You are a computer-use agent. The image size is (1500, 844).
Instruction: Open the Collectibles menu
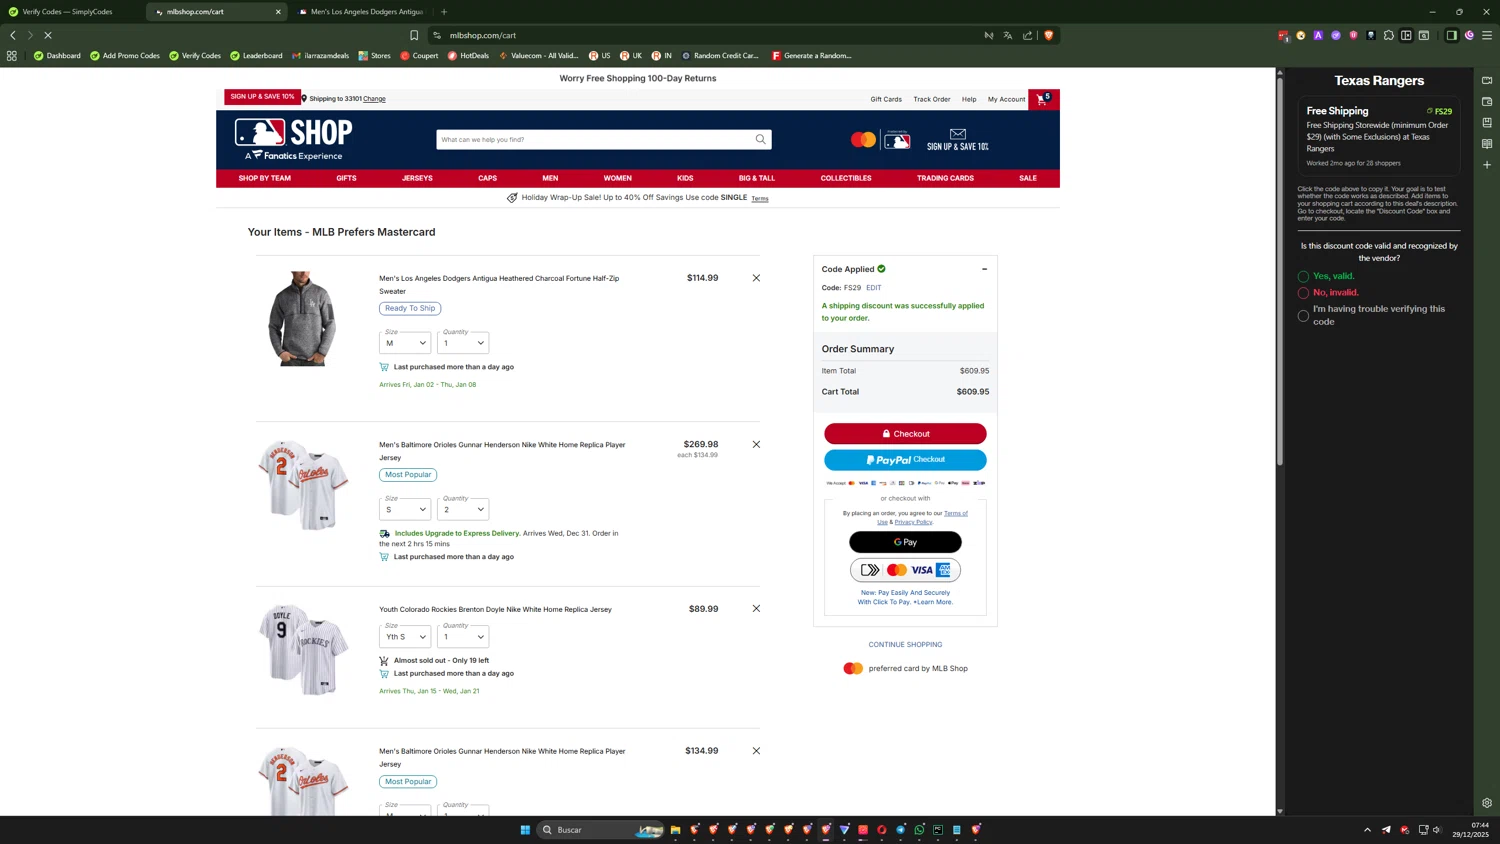click(846, 178)
